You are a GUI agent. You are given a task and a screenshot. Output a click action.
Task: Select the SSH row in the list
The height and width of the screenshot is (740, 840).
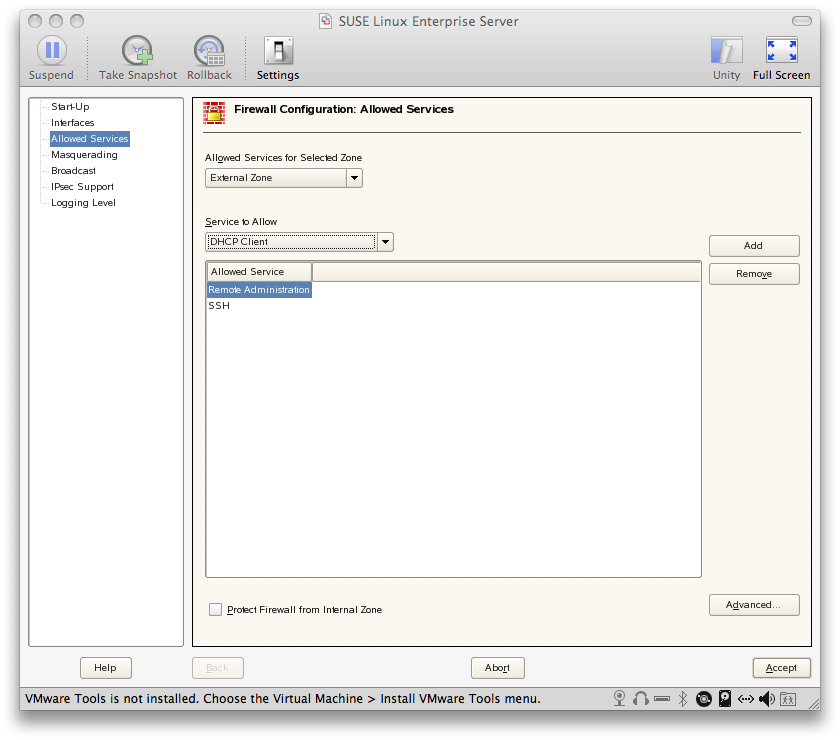[219, 306]
